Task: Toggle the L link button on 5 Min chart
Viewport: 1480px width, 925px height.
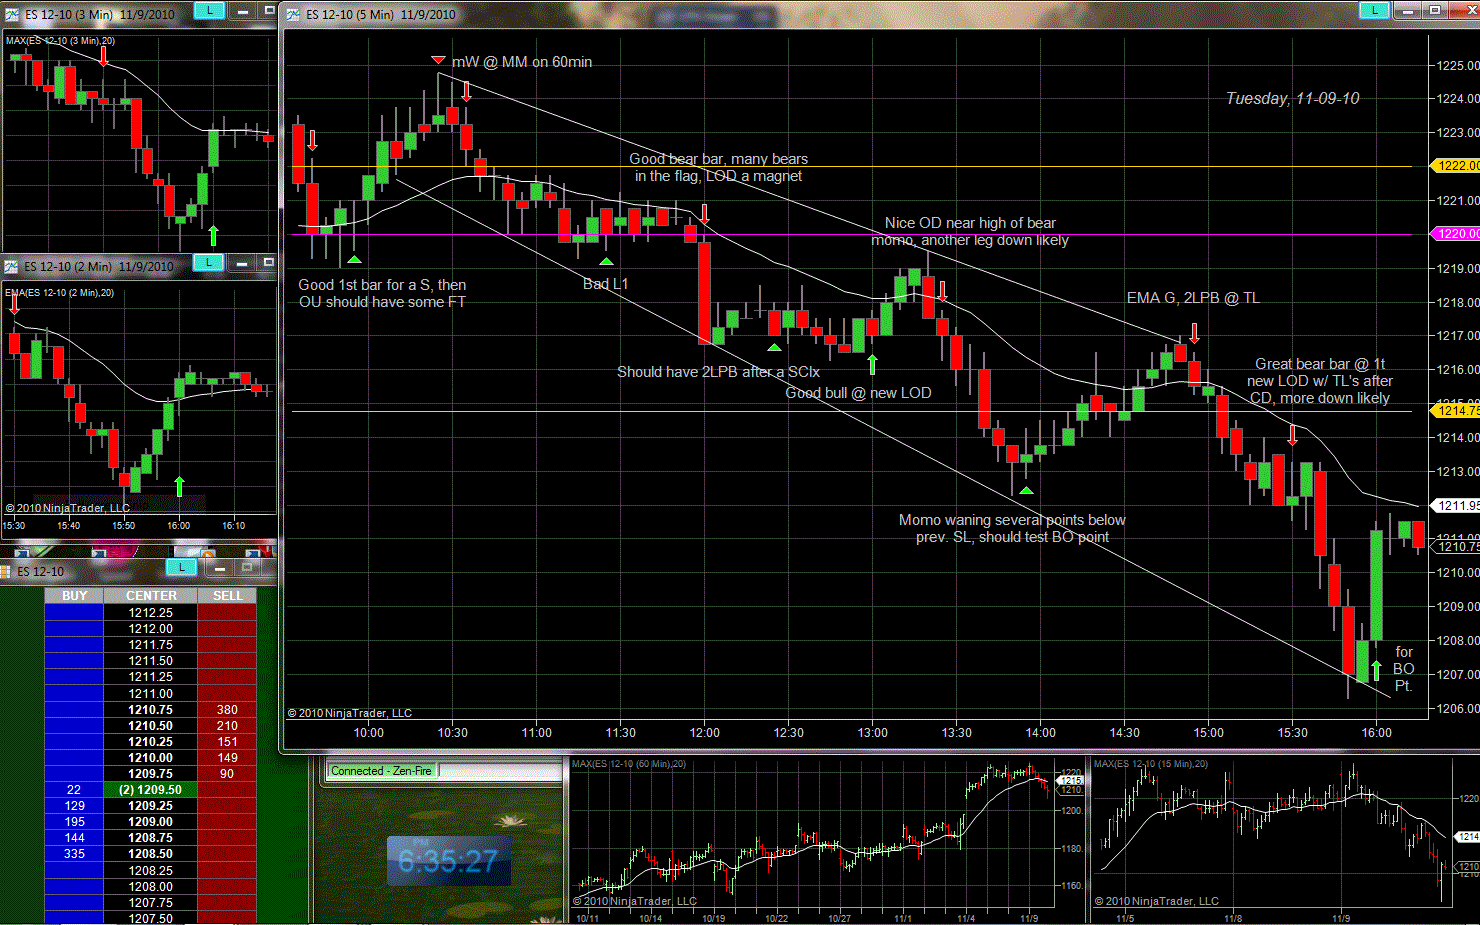Action: pos(1374,11)
